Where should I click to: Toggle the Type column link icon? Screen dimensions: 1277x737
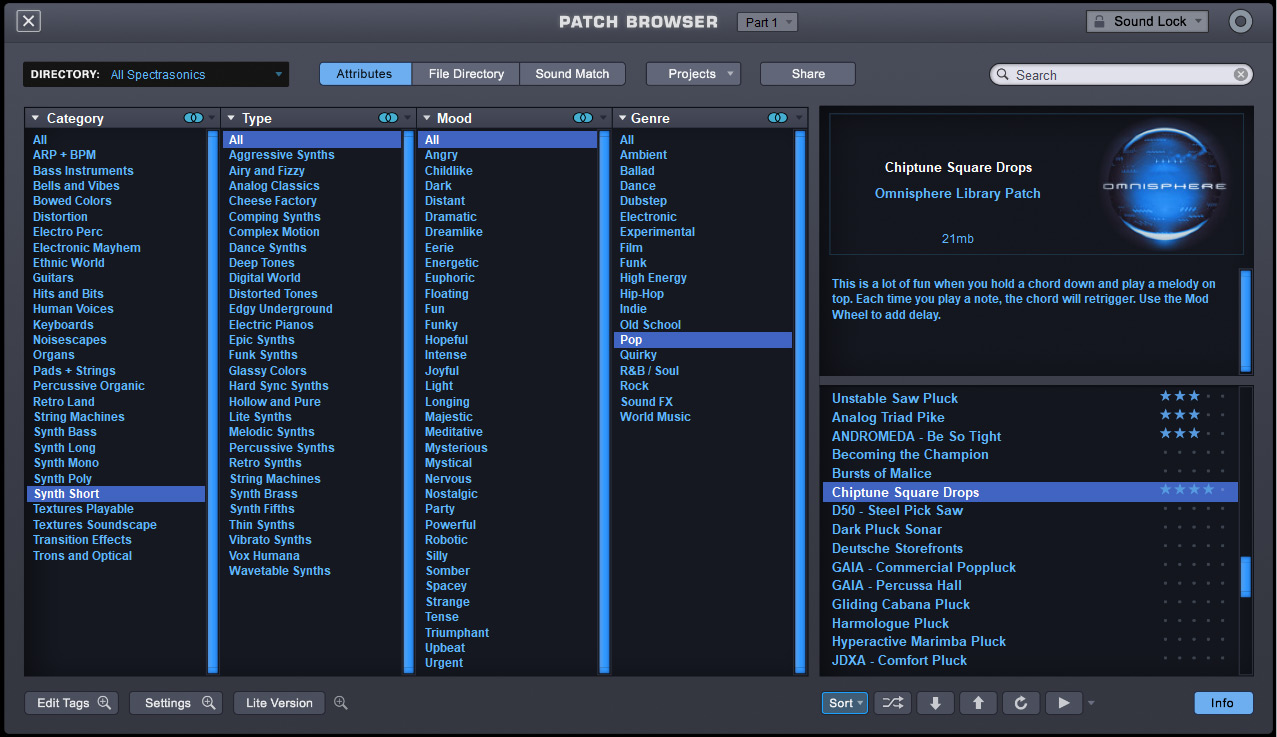(x=389, y=118)
